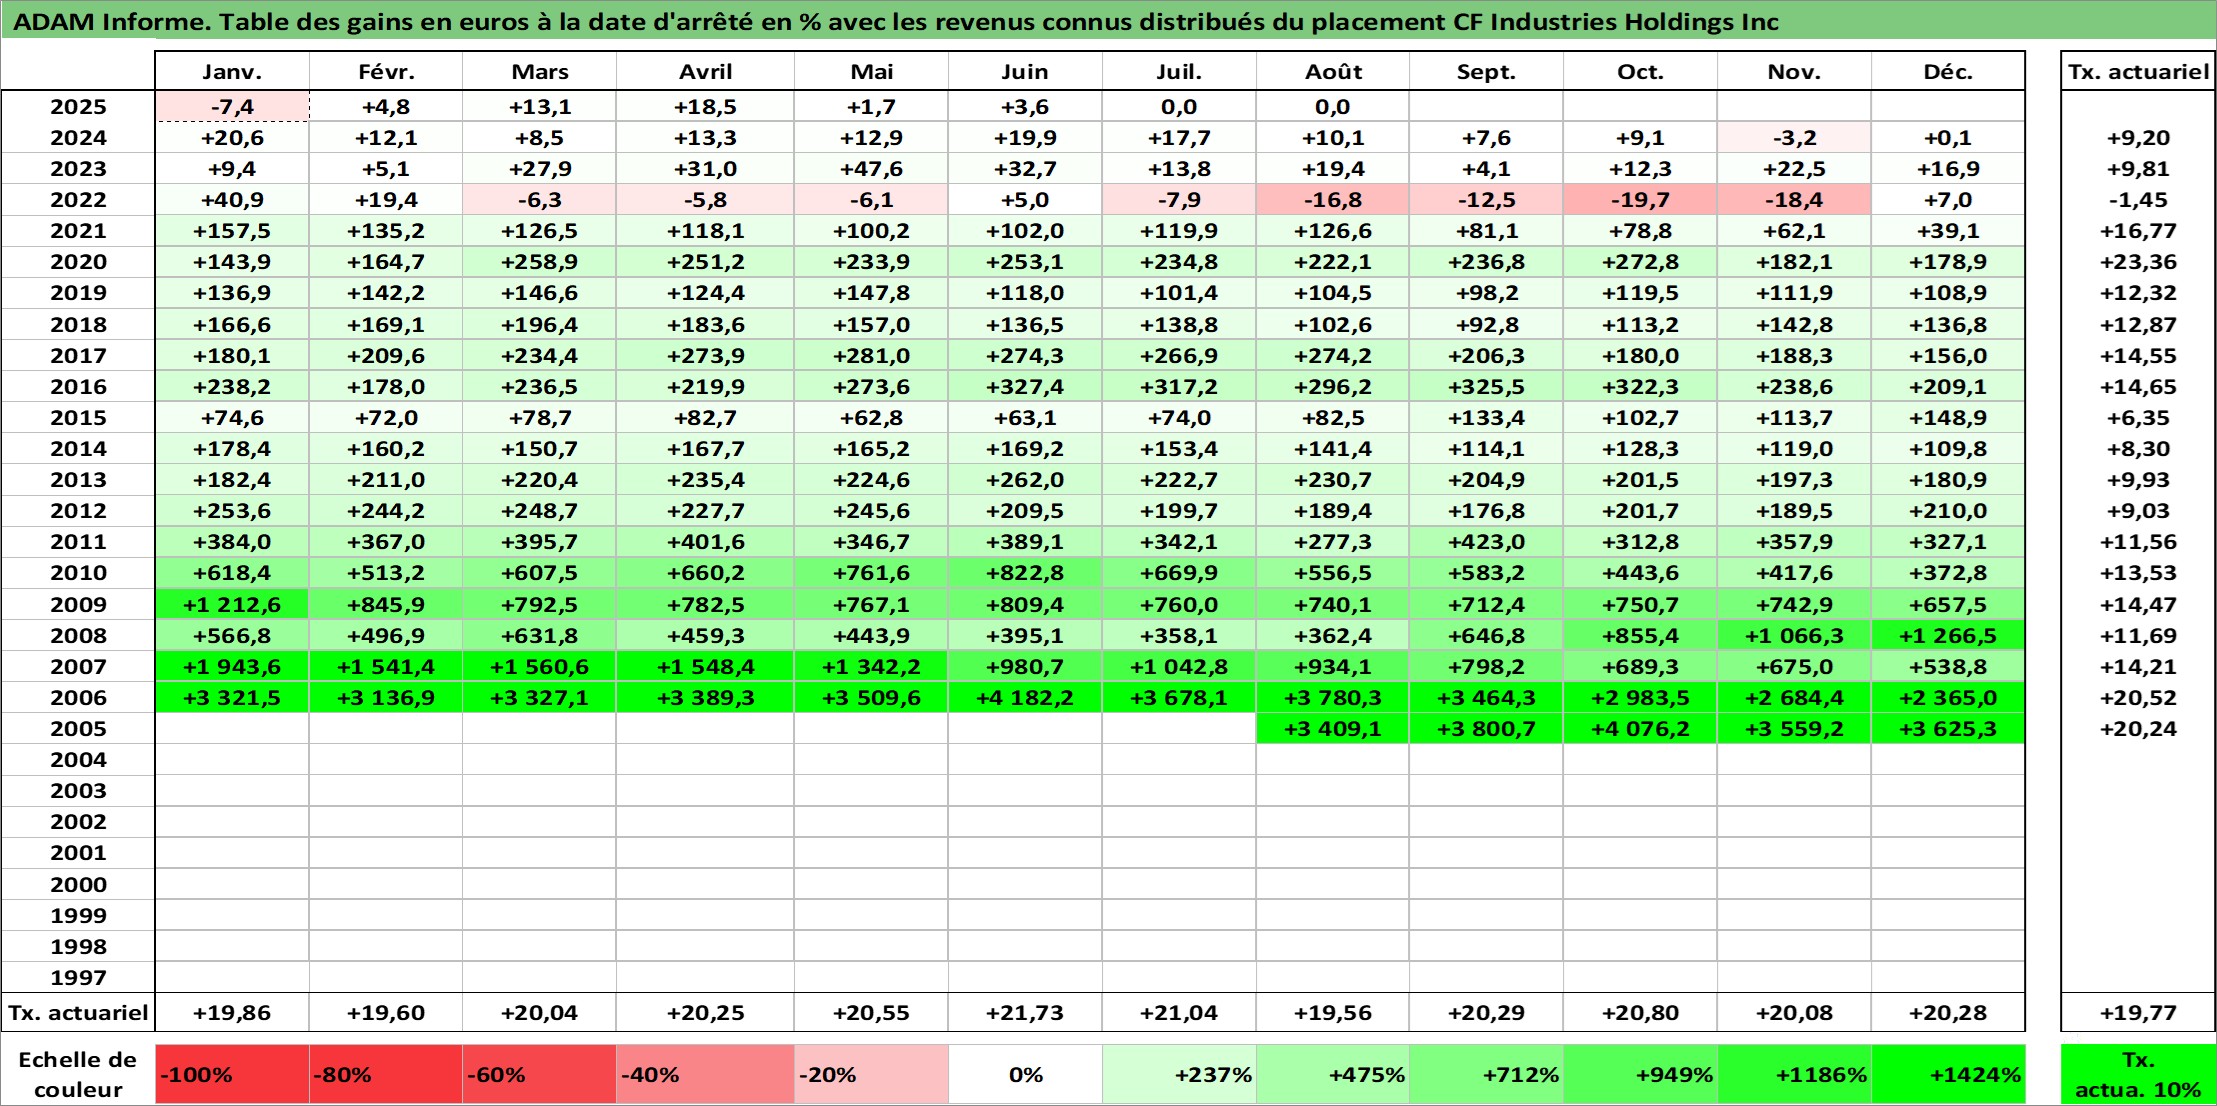The height and width of the screenshot is (1106, 2217).
Task: Click the ADAM Informe title banner
Action: [x=1108, y=21]
